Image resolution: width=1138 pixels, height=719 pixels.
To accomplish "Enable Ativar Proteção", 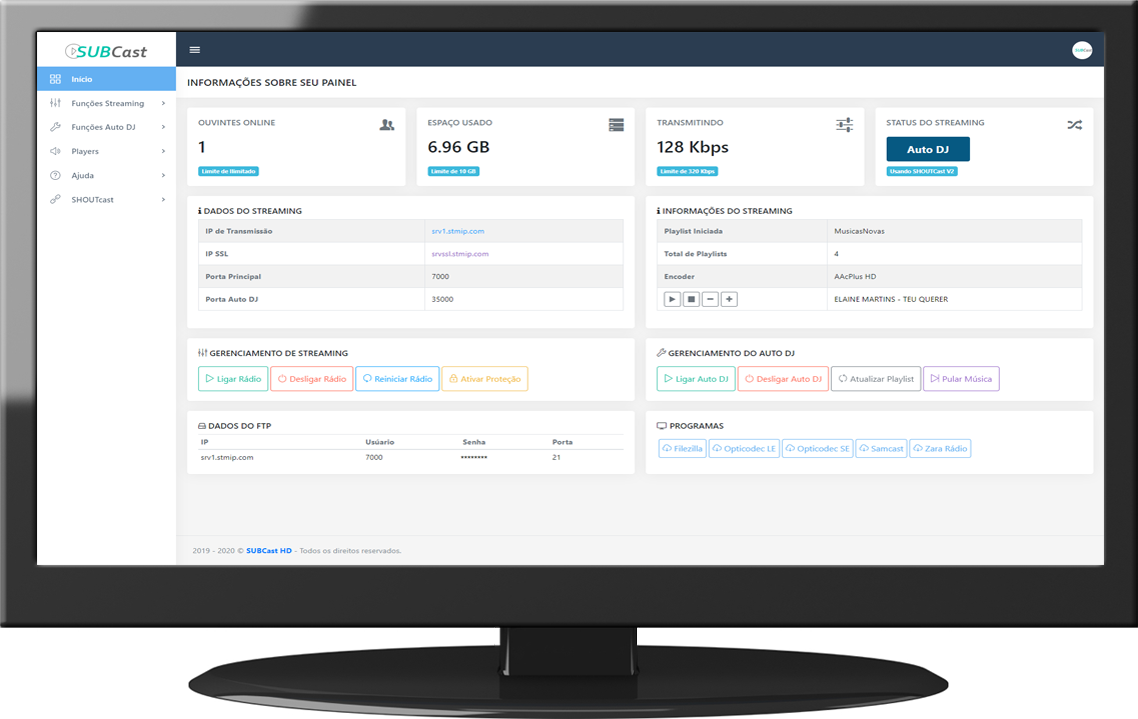I will (x=485, y=379).
